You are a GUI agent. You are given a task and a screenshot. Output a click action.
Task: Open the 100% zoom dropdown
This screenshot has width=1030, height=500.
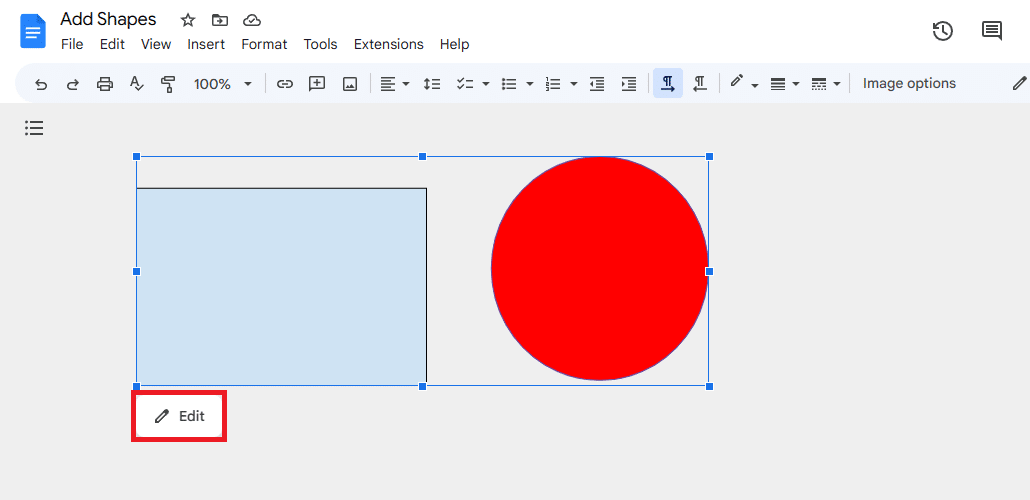point(223,84)
